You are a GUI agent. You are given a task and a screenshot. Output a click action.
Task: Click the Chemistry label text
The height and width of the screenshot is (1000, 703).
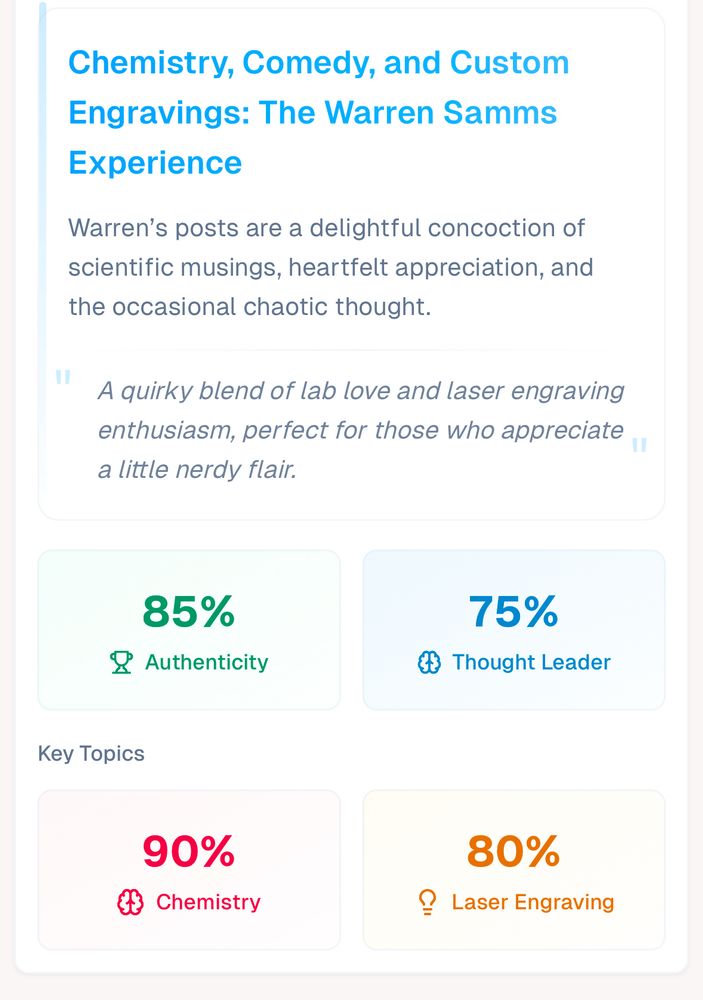pyautogui.click(x=208, y=902)
